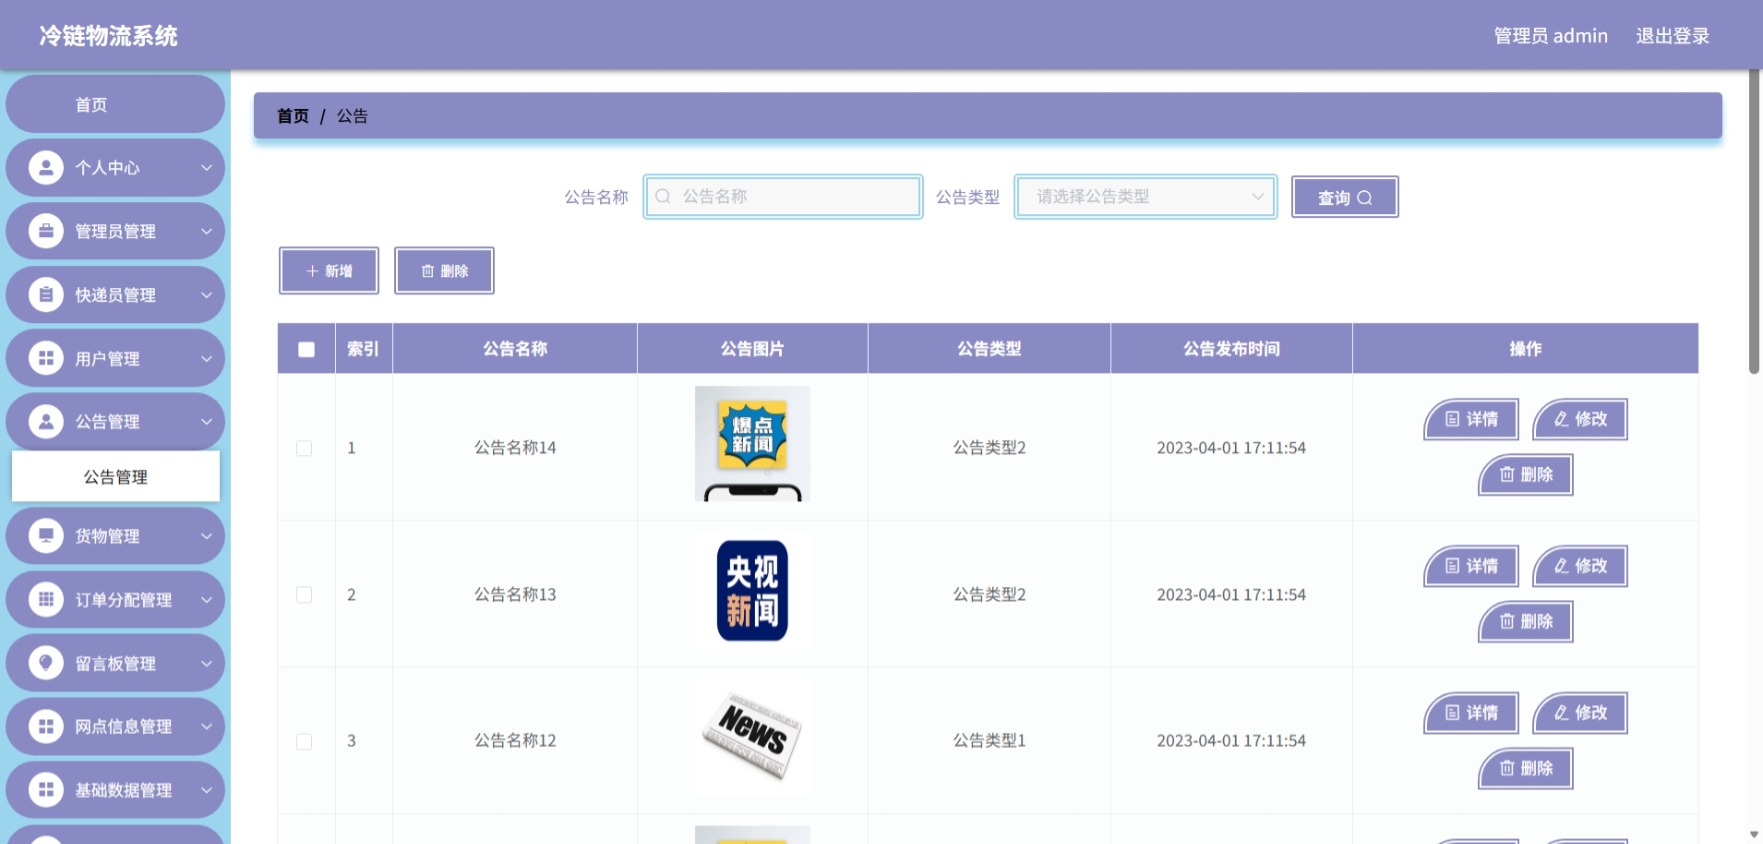Click the 订单分配管理 grid icon
The image size is (1763, 844).
coord(46,600)
